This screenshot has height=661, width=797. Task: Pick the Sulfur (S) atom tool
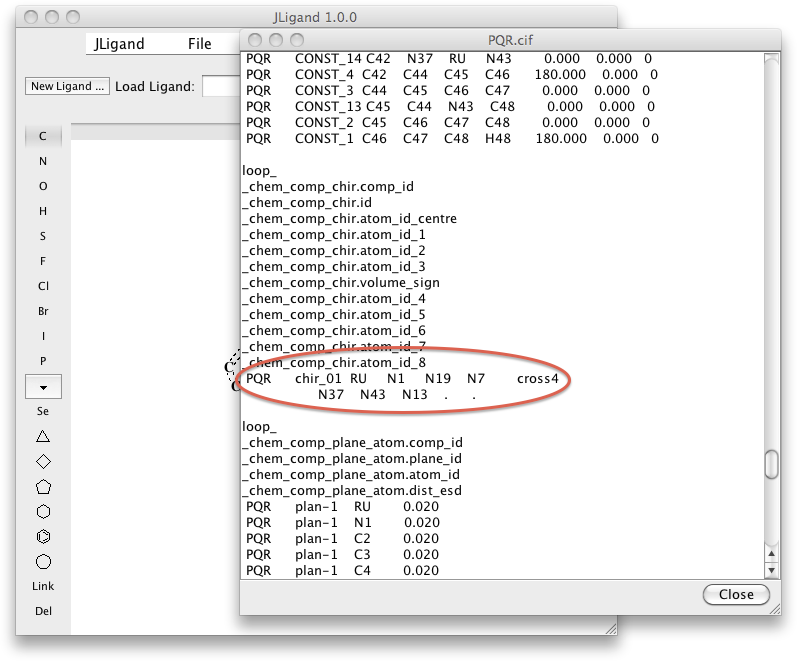(x=43, y=236)
